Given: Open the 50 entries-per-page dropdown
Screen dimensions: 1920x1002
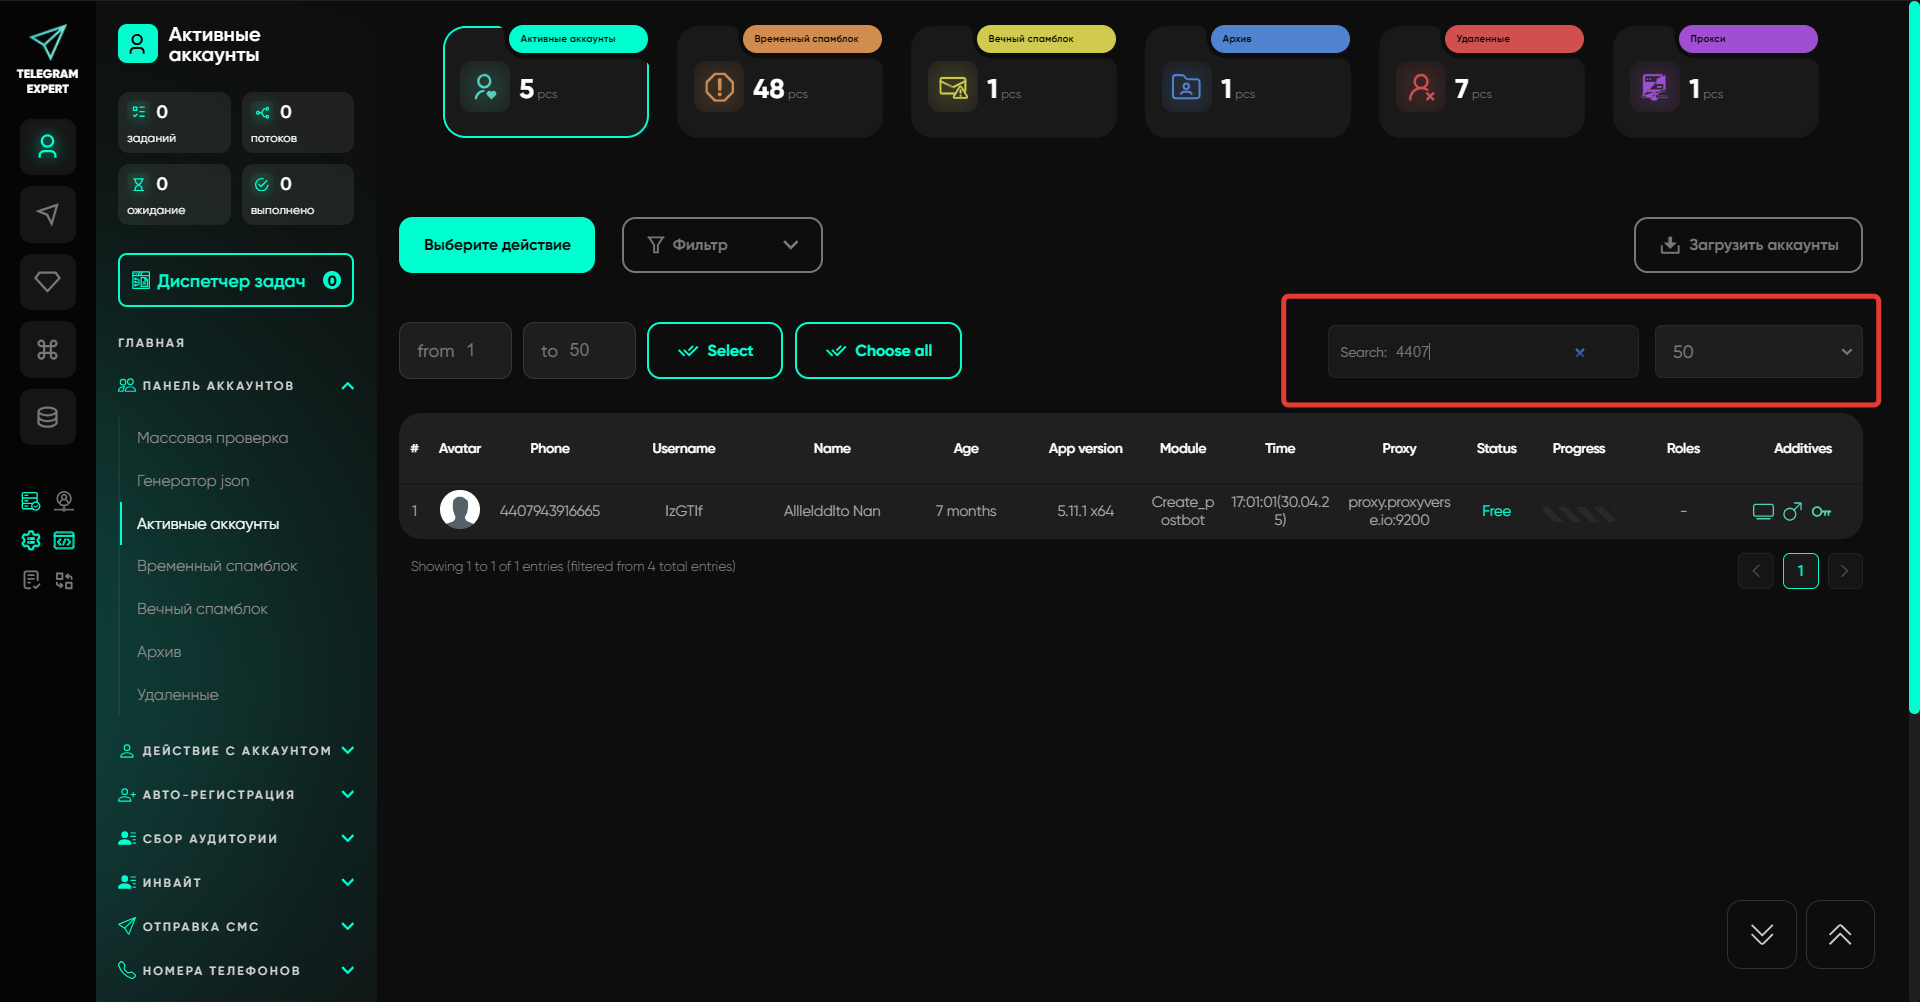Looking at the screenshot, I should click(1757, 352).
